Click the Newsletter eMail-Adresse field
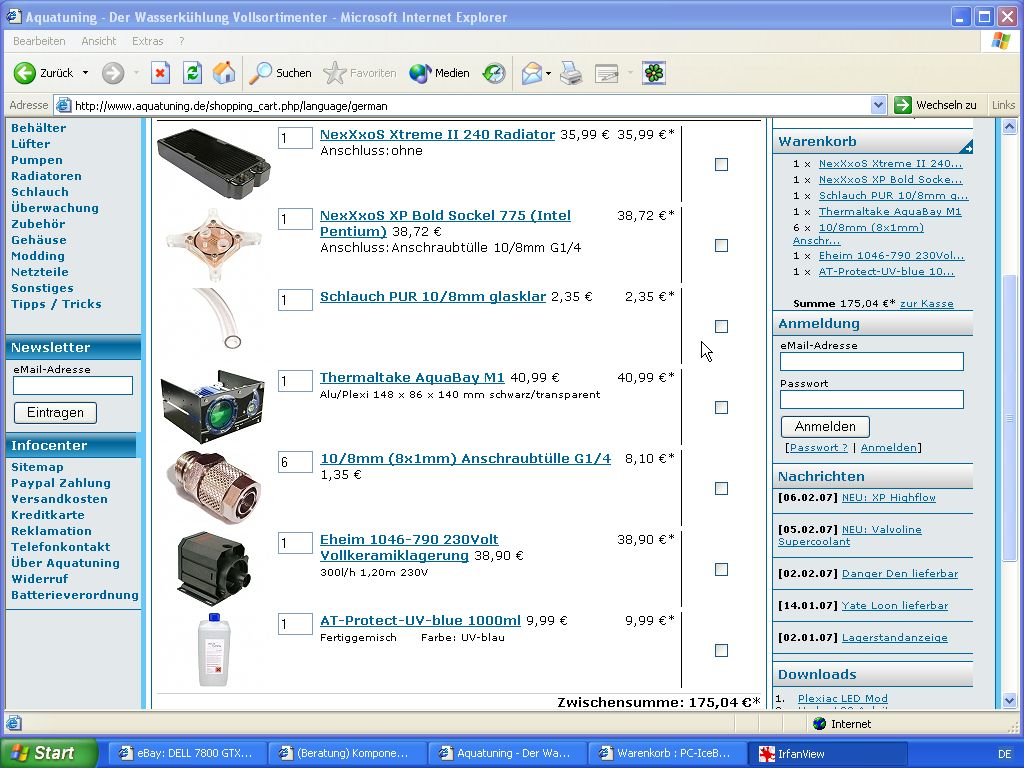 (73, 385)
